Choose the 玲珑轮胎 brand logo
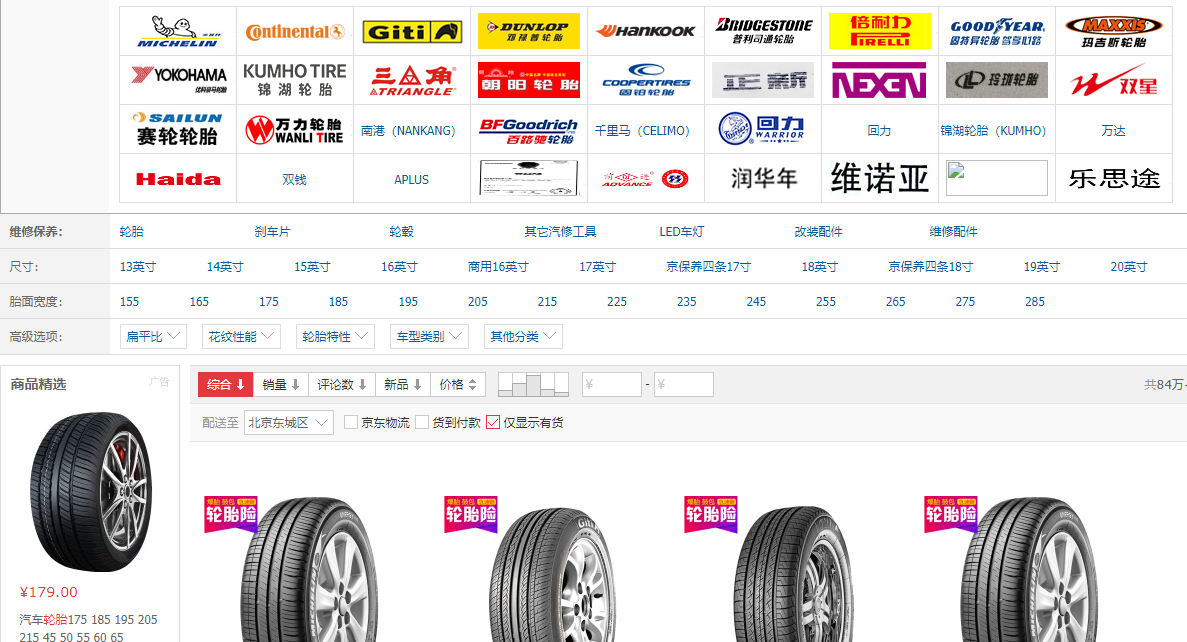This screenshot has height=642, width=1187. 997,79
